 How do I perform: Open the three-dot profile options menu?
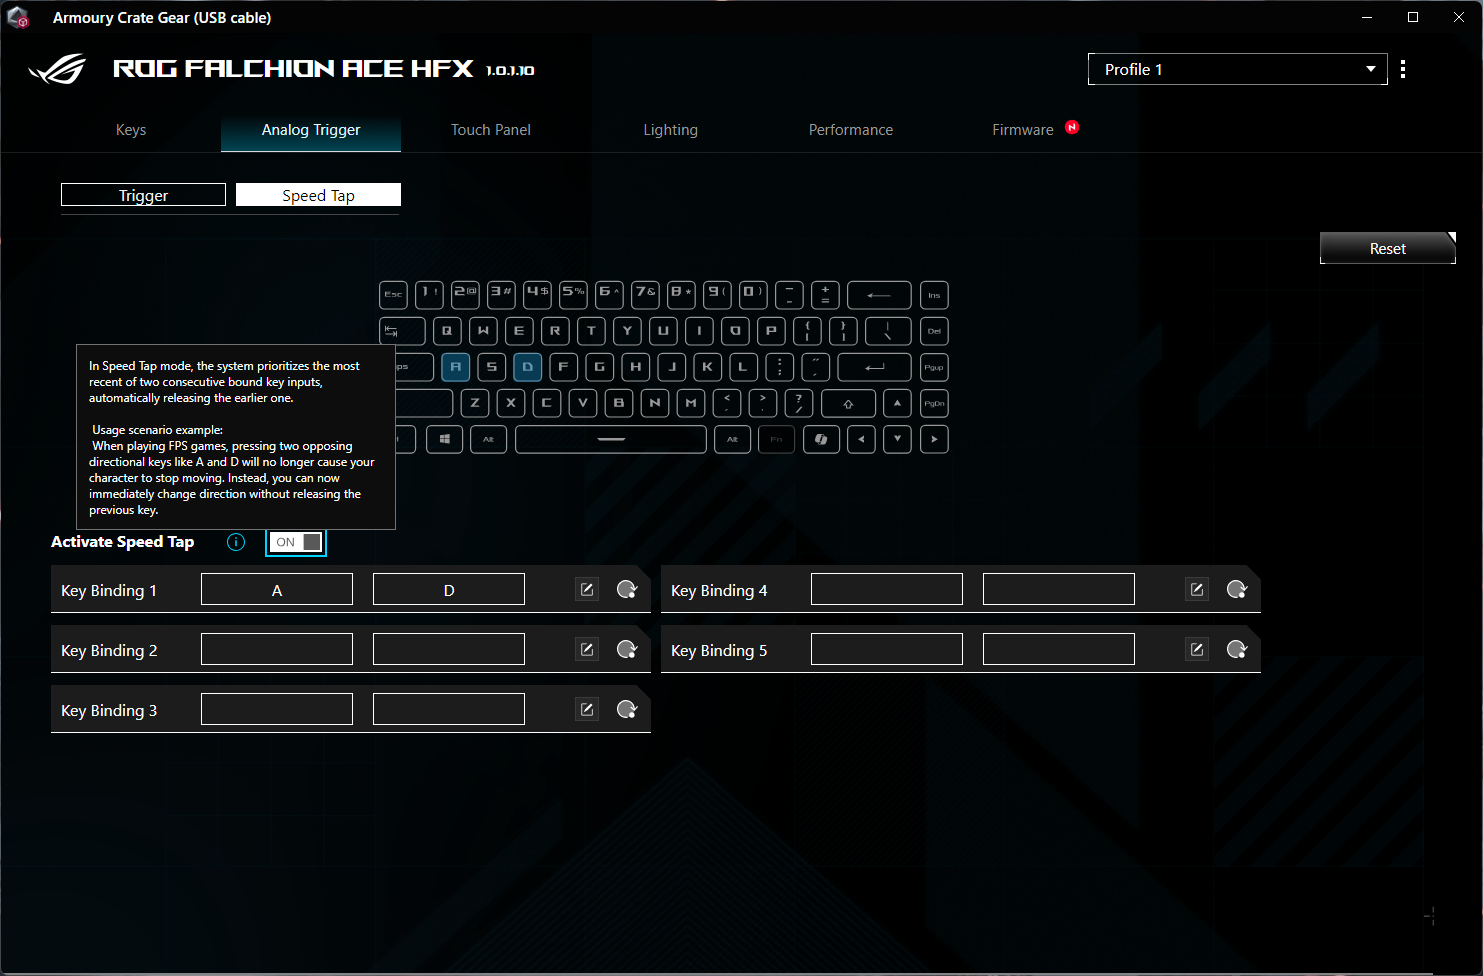1403,69
